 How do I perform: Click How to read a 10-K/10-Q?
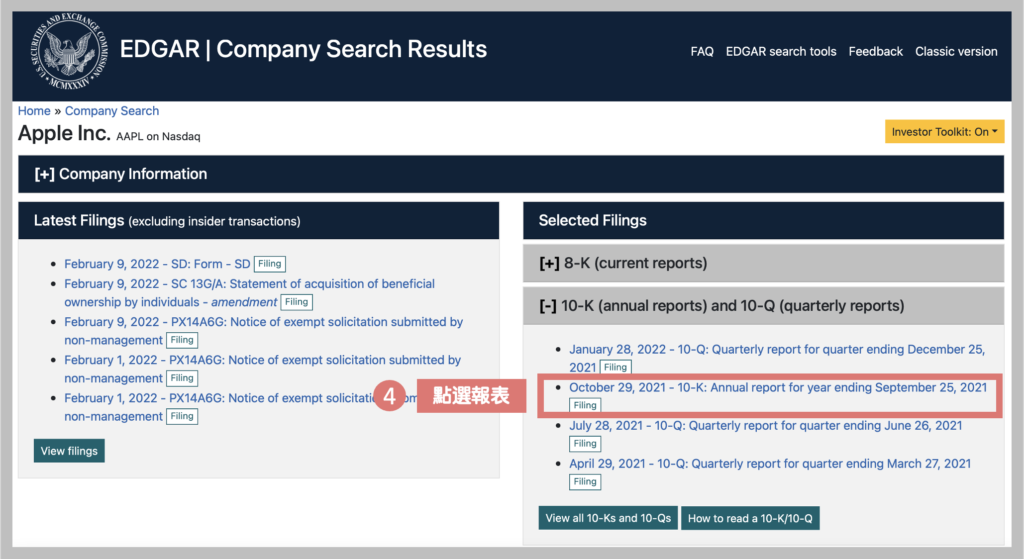[x=750, y=518]
